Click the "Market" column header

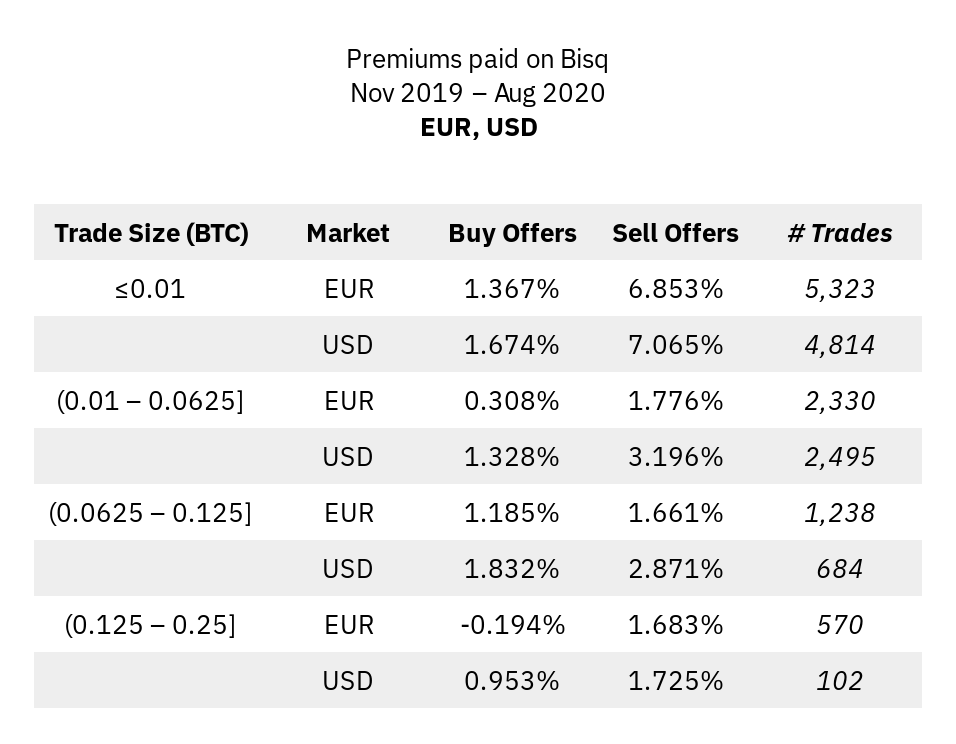[x=348, y=233]
